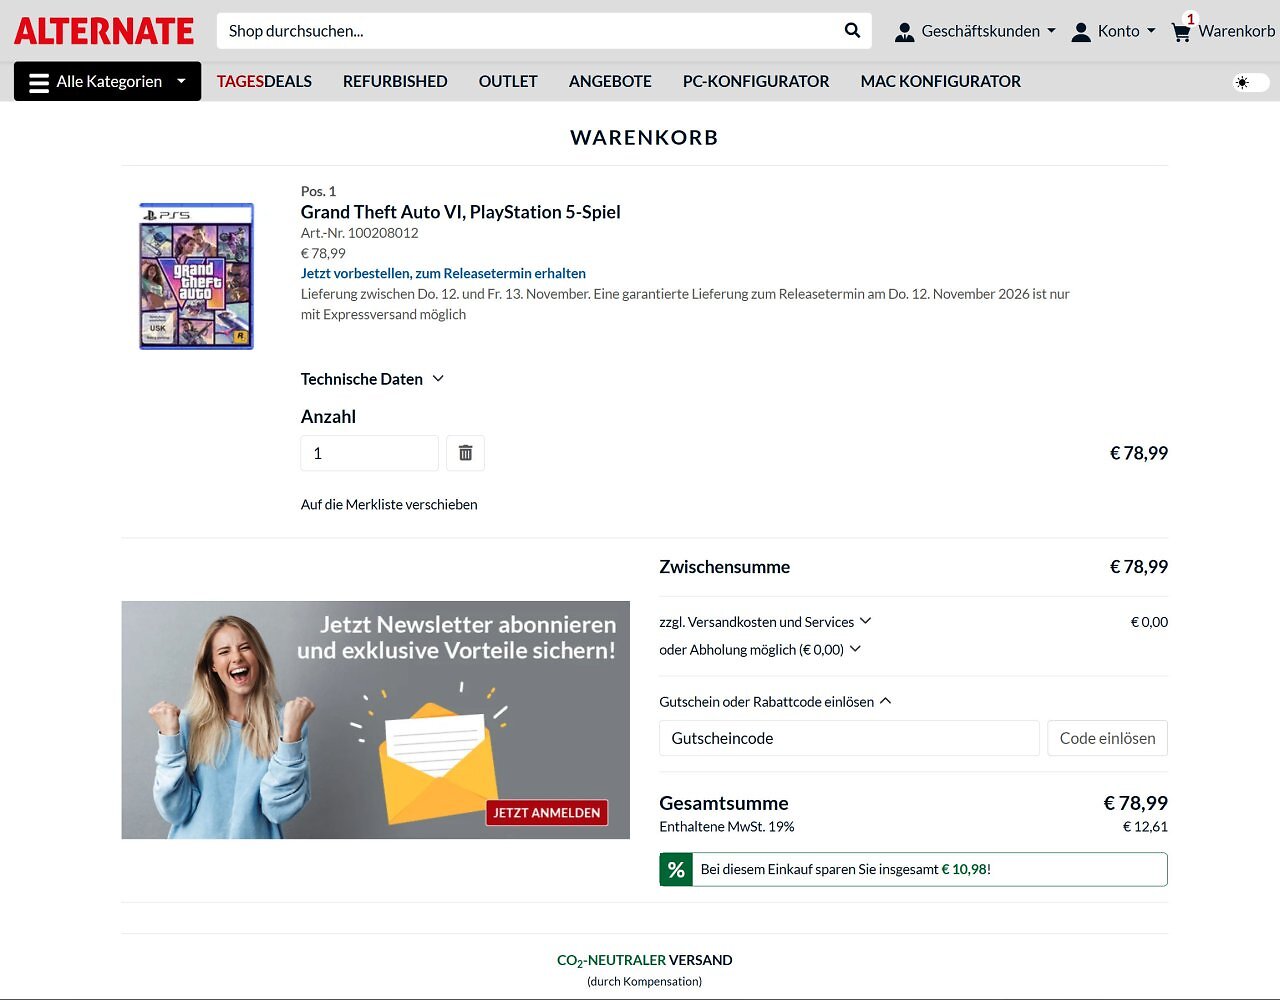Open PC-KONFIGURATOR menu item
1280x1000 pixels.
tap(756, 82)
